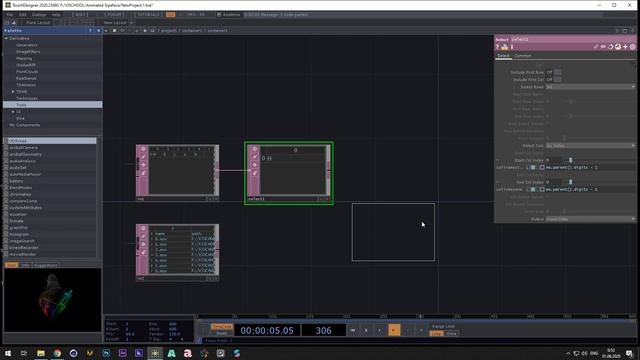Open operator help in parameter panel
The height and width of the screenshot is (360, 640).
point(498,47)
